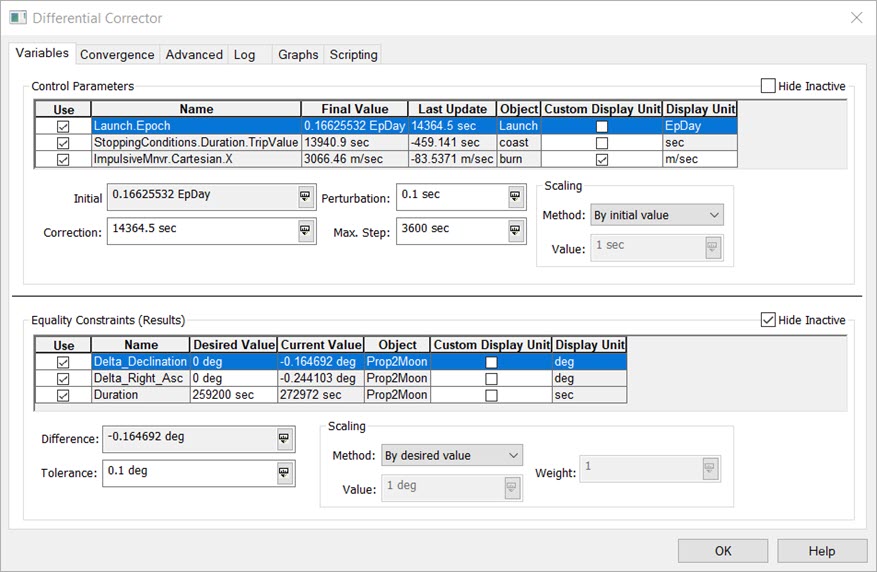The height and width of the screenshot is (572, 877).
Task: Click the unit icon beside Perturbation field
Action: click(x=515, y=197)
